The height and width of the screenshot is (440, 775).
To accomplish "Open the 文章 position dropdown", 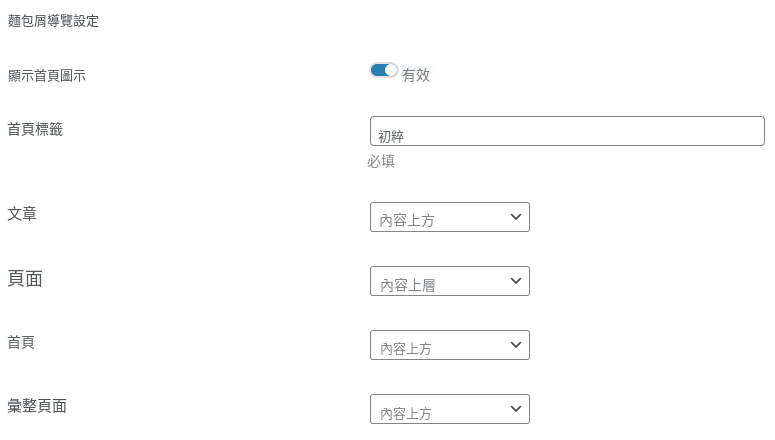I will [x=450, y=217].
